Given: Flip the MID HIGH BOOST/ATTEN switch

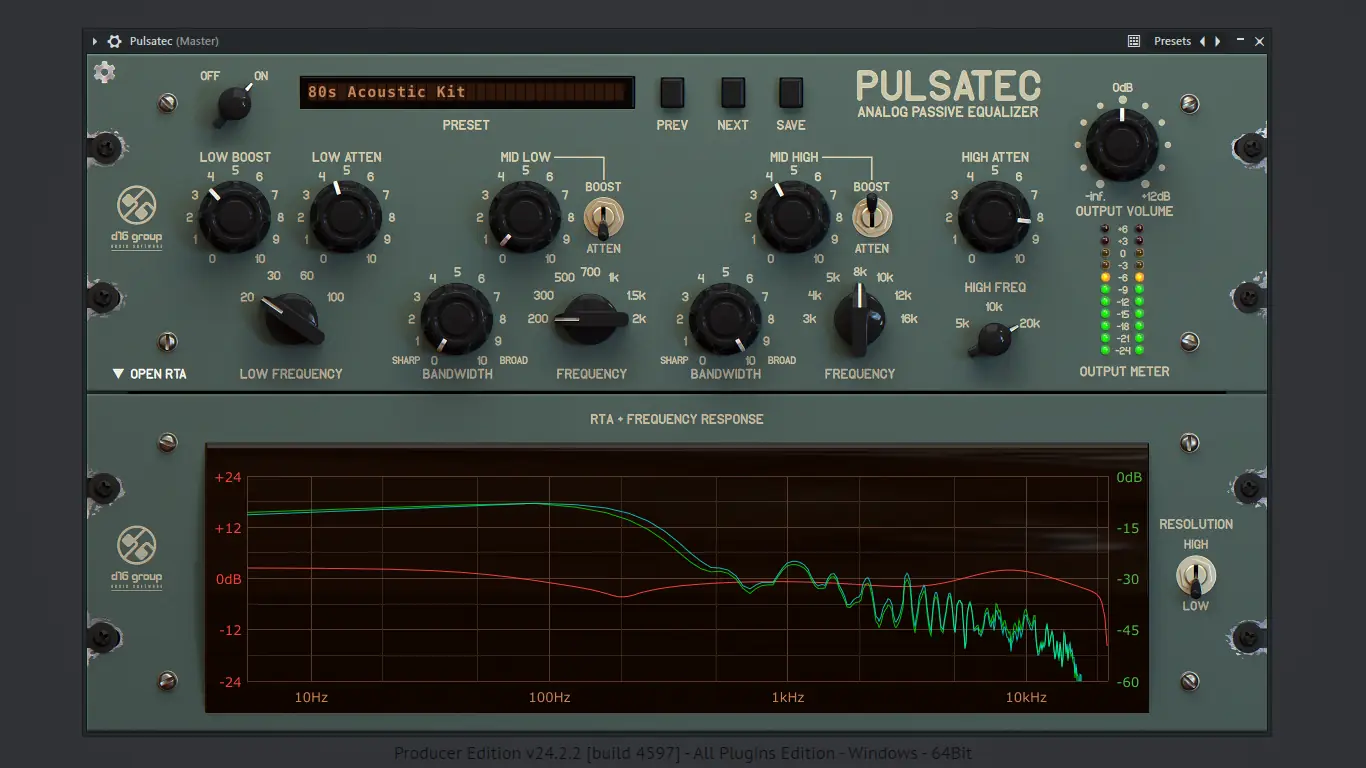Looking at the screenshot, I should tap(872, 215).
